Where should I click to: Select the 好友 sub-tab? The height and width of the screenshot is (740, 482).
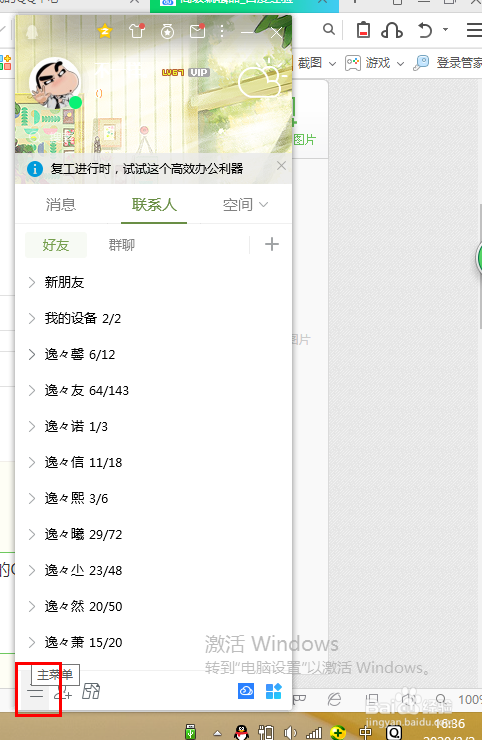click(56, 245)
